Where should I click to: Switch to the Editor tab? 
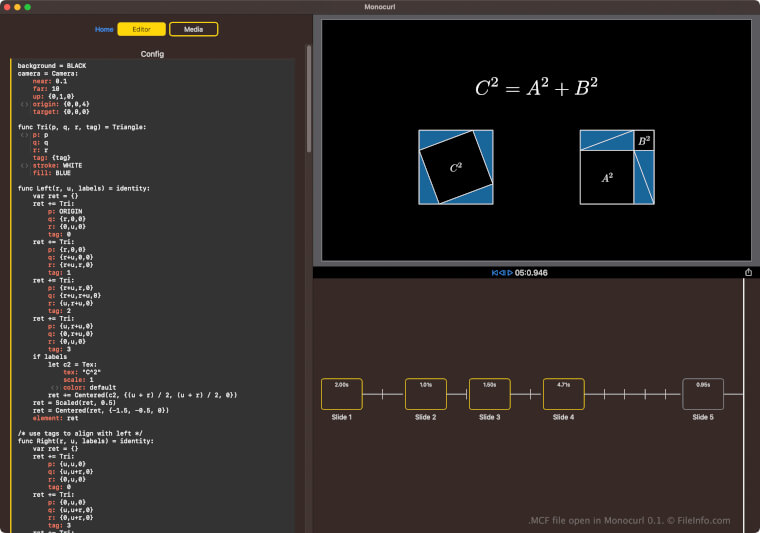pyautogui.click(x=141, y=29)
